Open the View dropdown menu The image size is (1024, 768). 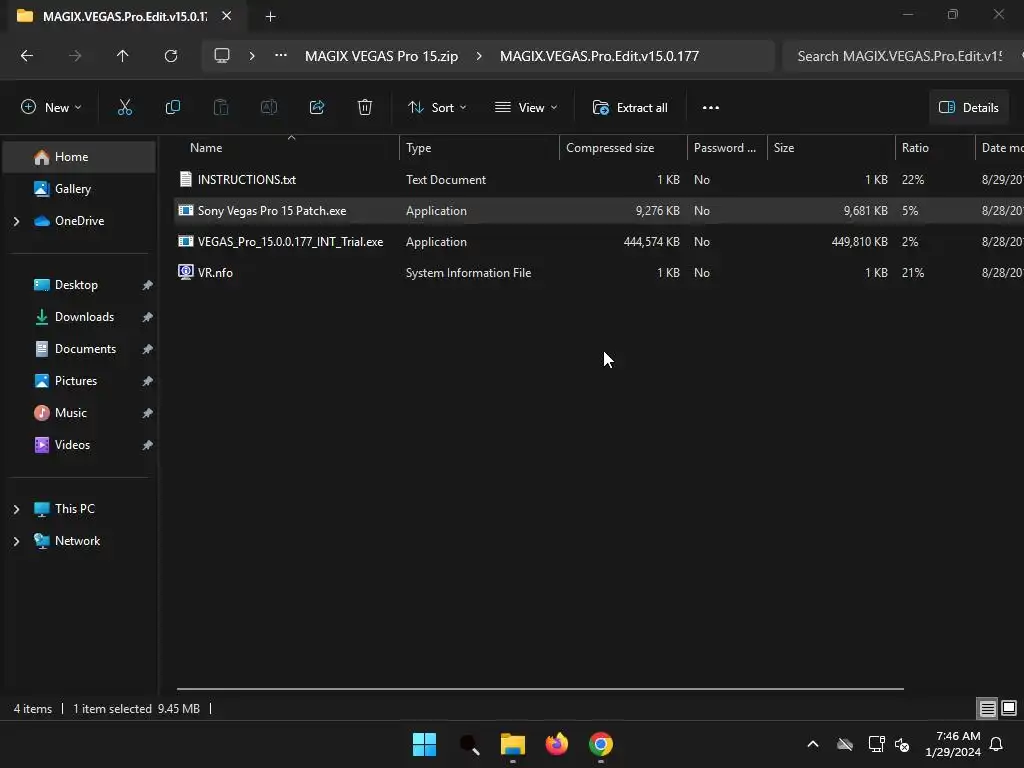click(x=526, y=108)
